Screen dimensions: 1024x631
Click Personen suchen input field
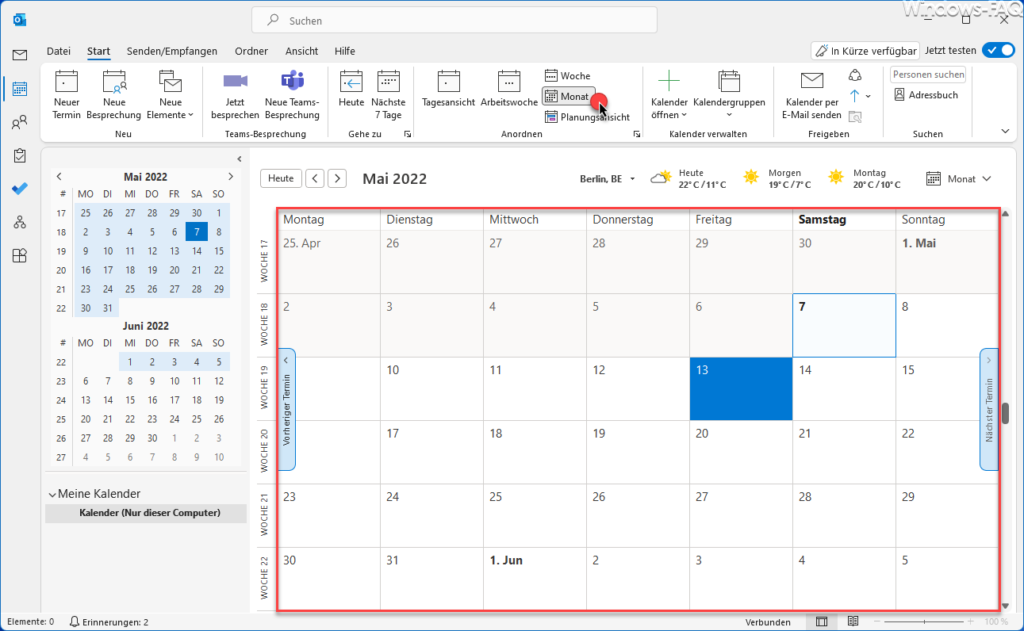pyautogui.click(x=928, y=74)
